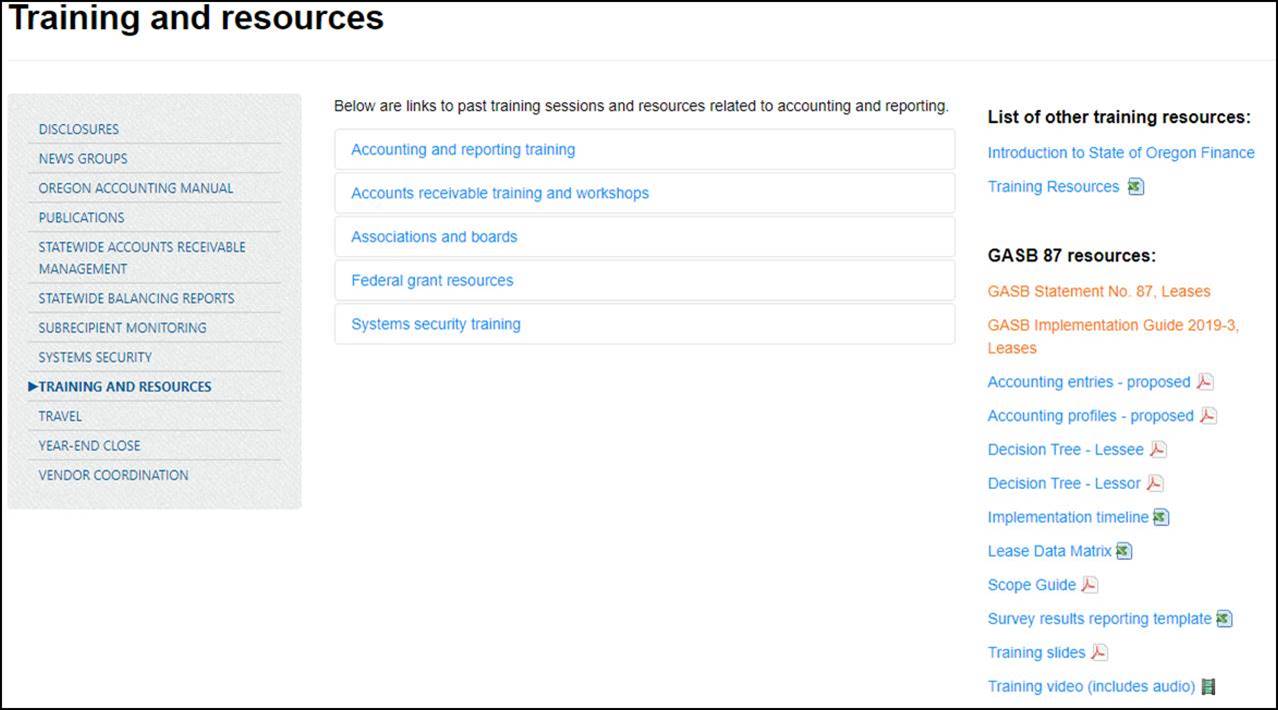Click PDF icon beside Accounting profiles - proposed
The width and height of the screenshot is (1278, 710).
(1208, 416)
